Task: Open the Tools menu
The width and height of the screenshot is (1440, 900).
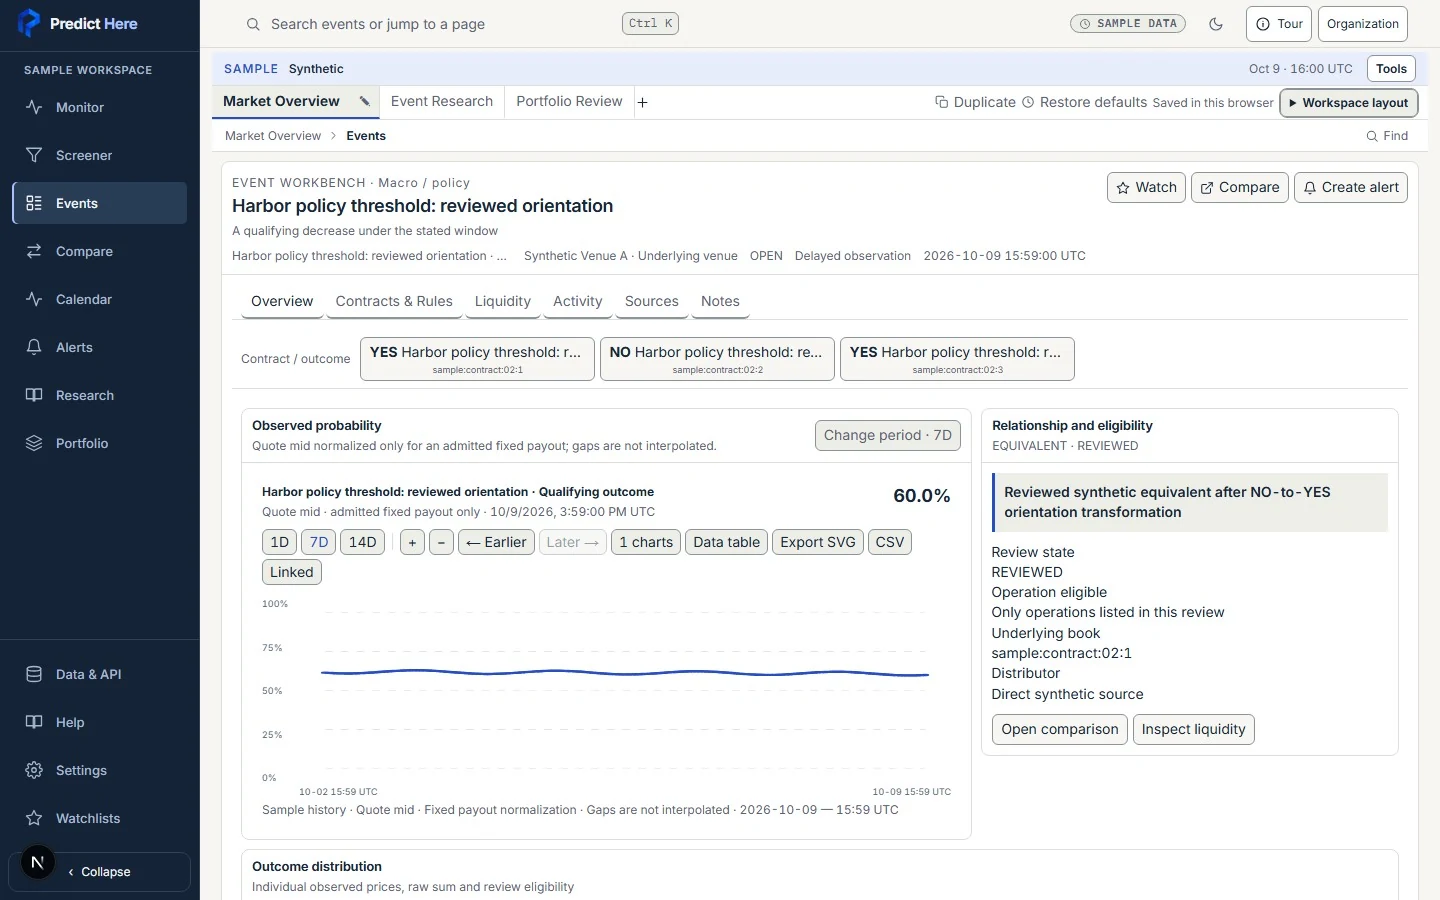Action: click(x=1391, y=69)
